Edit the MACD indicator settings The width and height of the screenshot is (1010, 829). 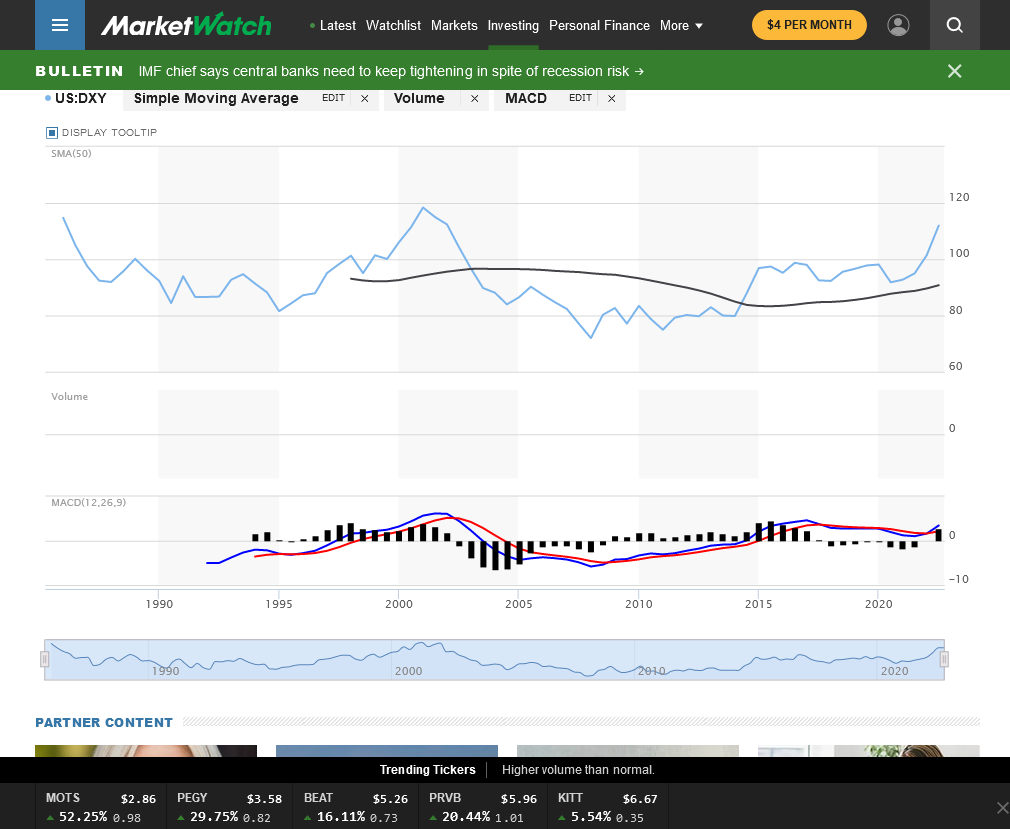pyautogui.click(x=580, y=98)
